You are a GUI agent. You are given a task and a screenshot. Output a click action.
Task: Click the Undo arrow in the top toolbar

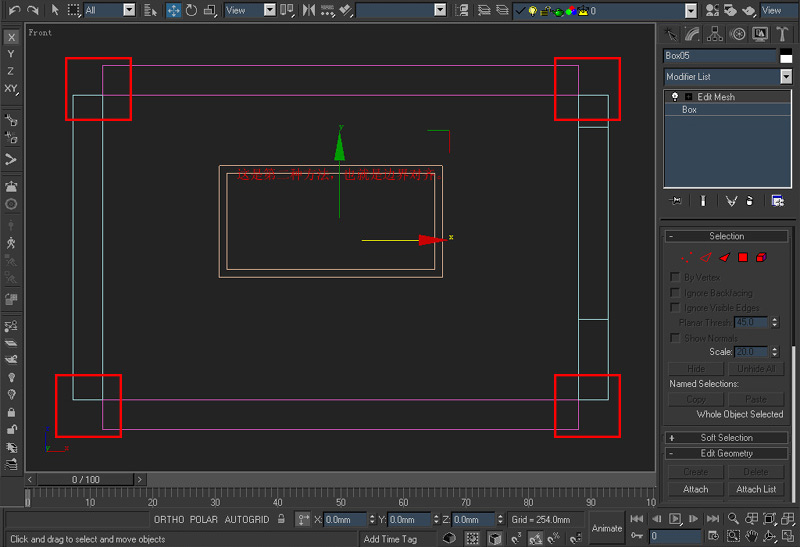[x=14, y=10]
